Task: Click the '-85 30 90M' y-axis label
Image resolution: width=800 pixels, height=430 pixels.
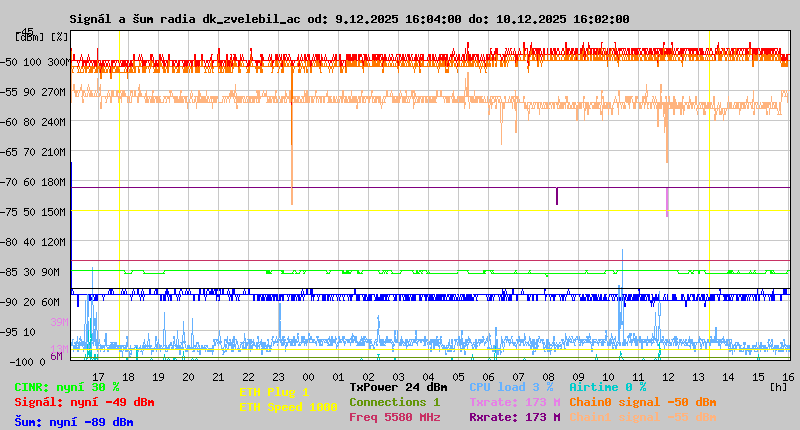Action: [x=30, y=272]
